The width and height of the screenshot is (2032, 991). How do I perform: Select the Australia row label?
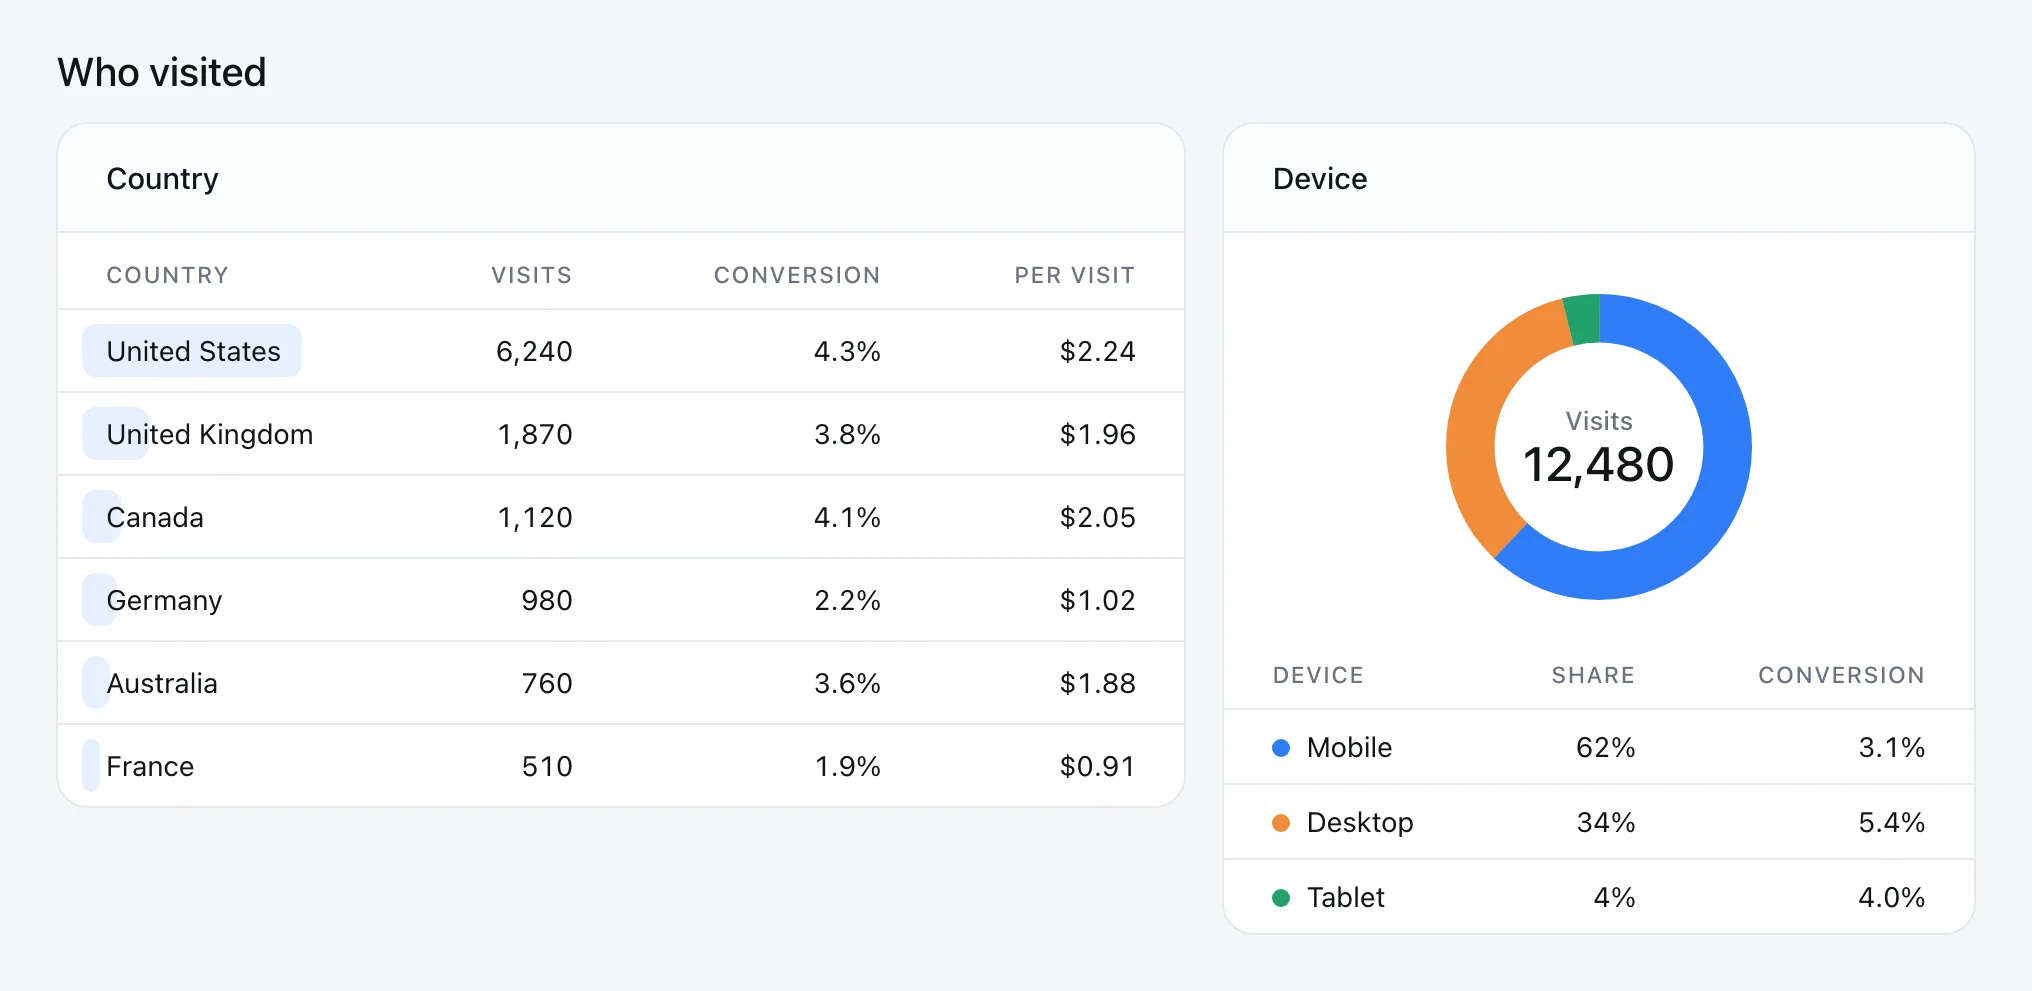(162, 683)
